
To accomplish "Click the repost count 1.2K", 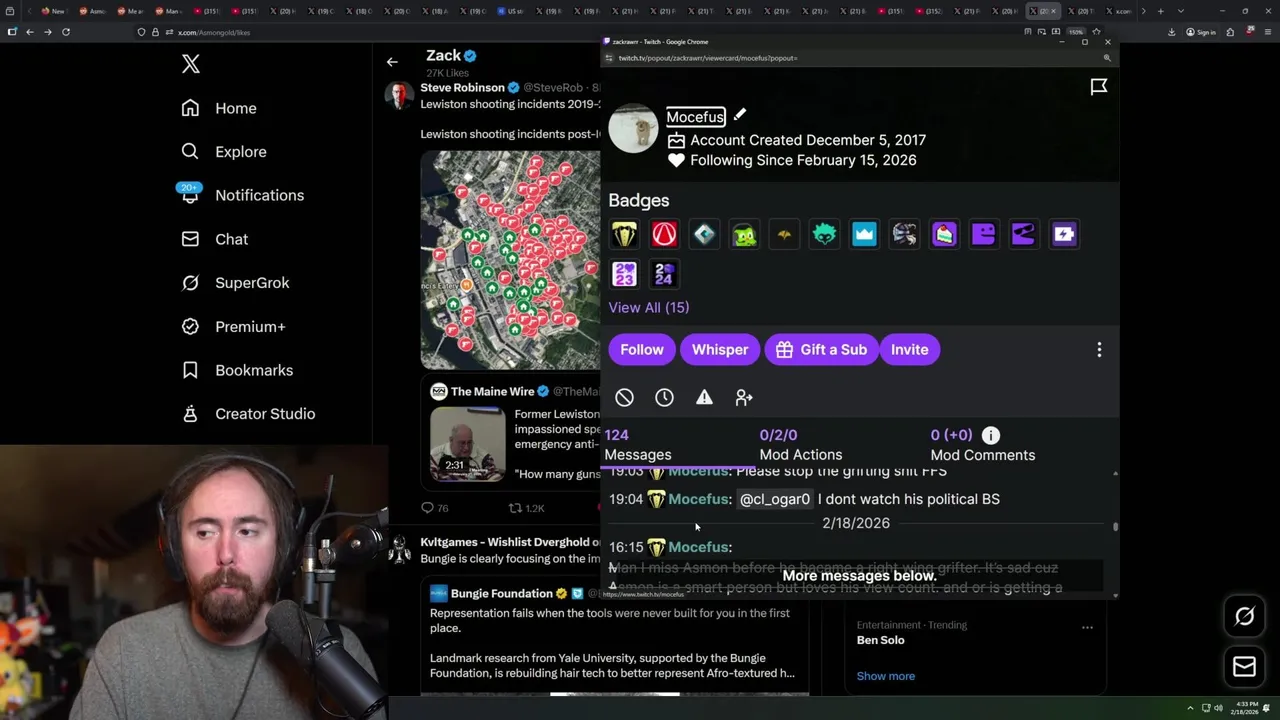I will click(x=527, y=508).
